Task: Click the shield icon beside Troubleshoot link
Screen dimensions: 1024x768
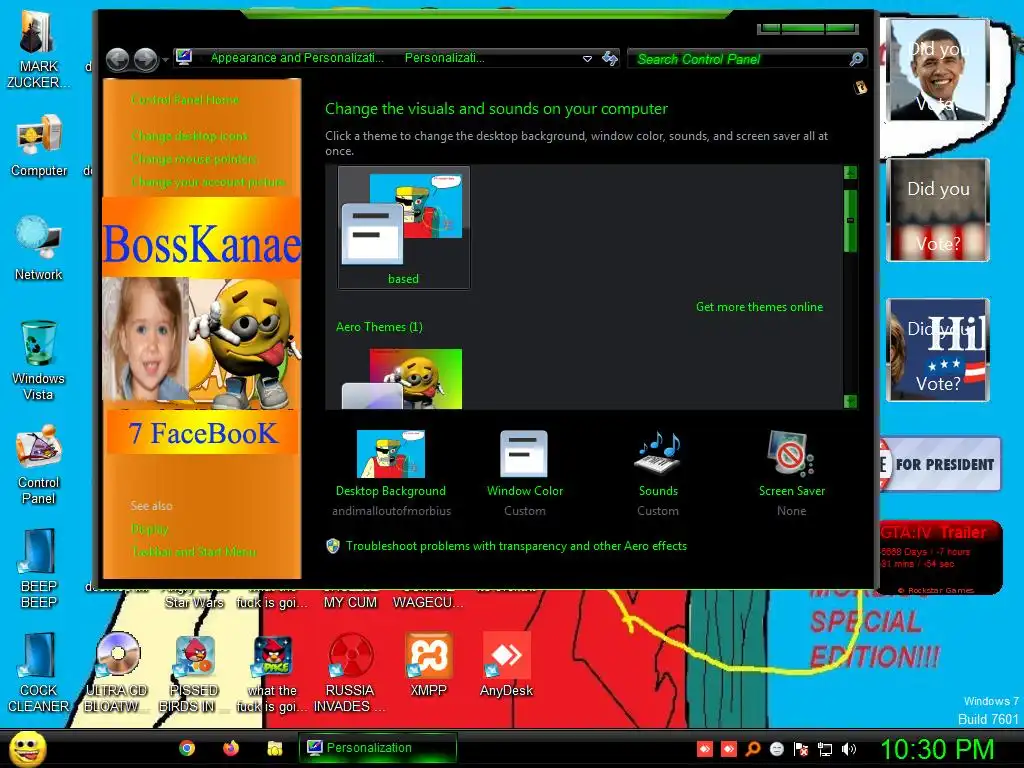Action: tap(333, 546)
